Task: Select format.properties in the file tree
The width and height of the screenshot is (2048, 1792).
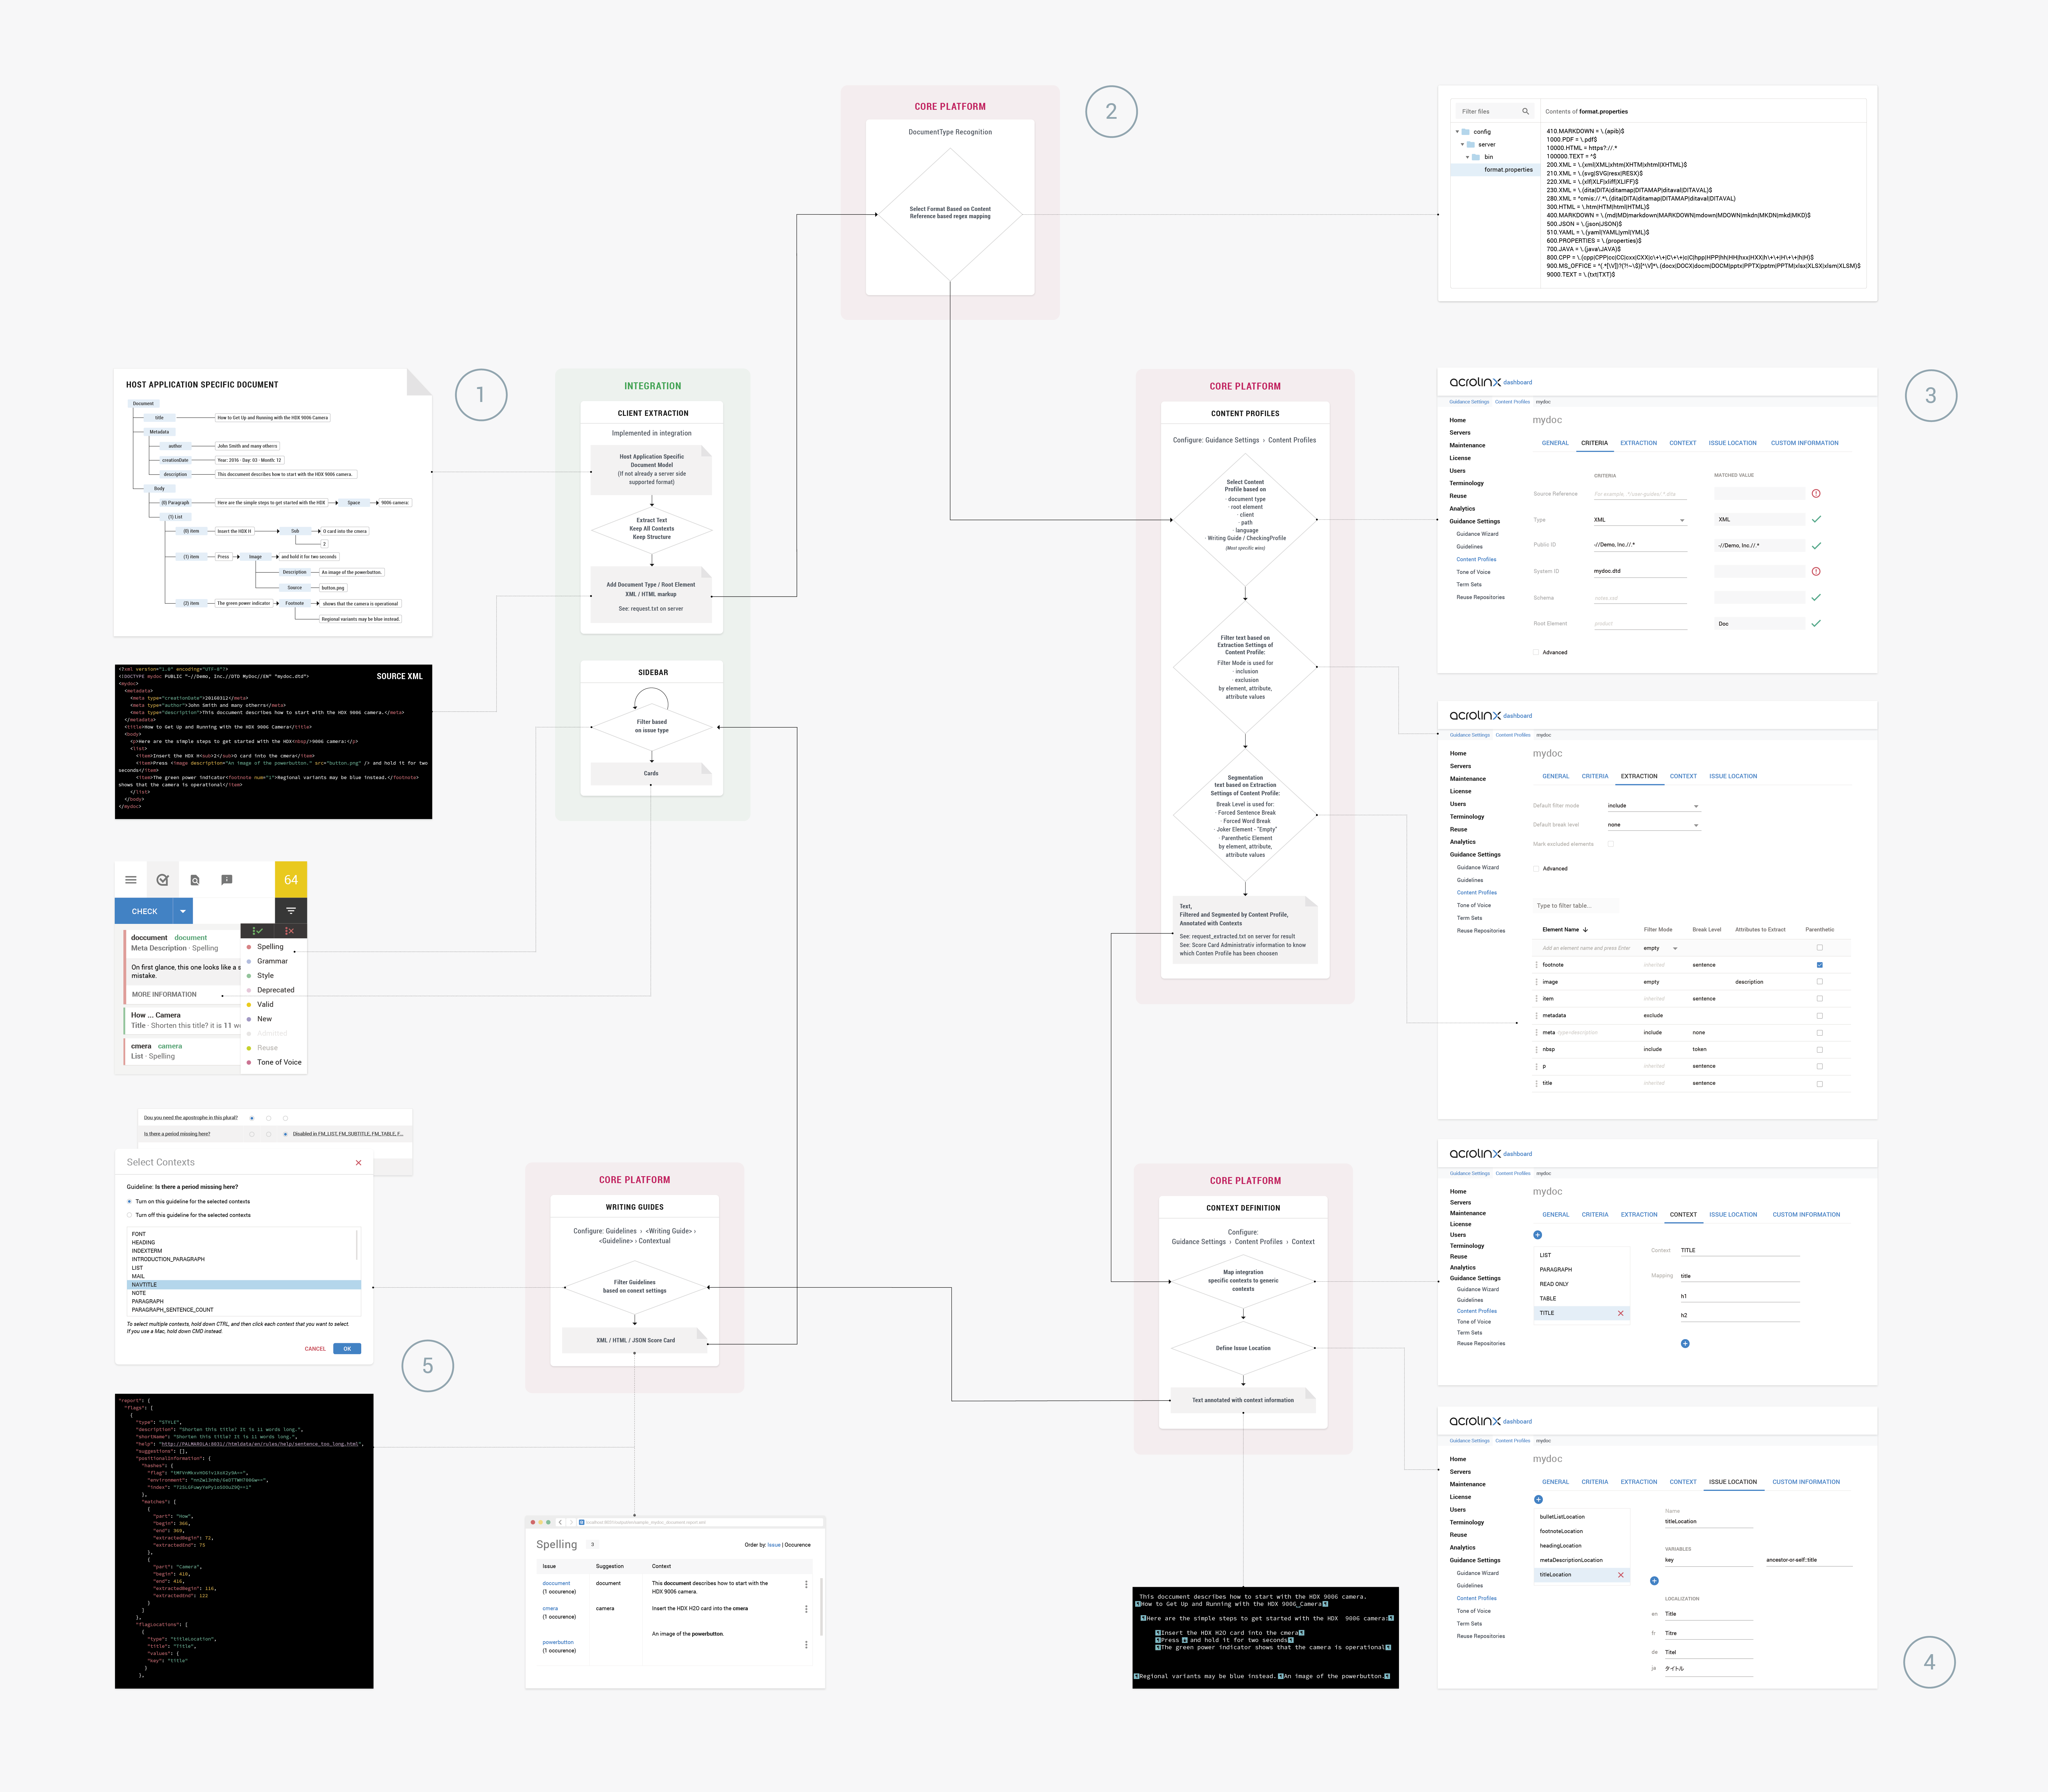Action: (x=1496, y=170)
